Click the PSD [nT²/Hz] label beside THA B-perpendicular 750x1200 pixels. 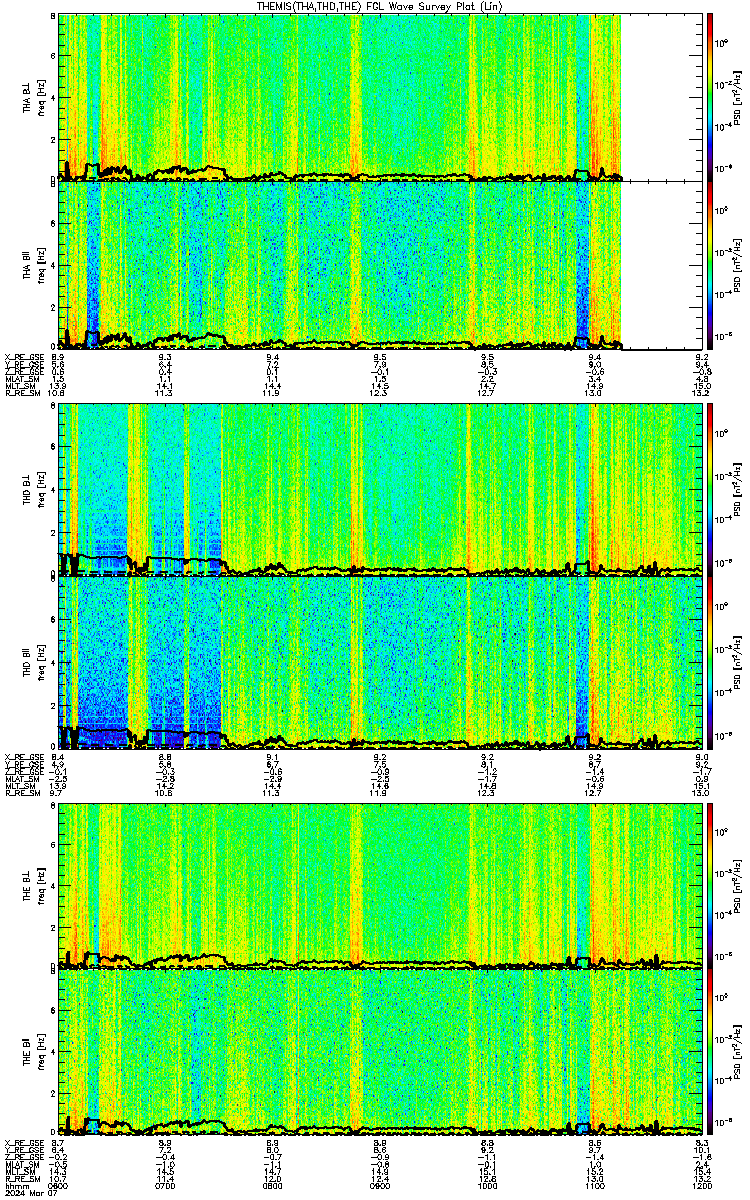coord(737,97)
